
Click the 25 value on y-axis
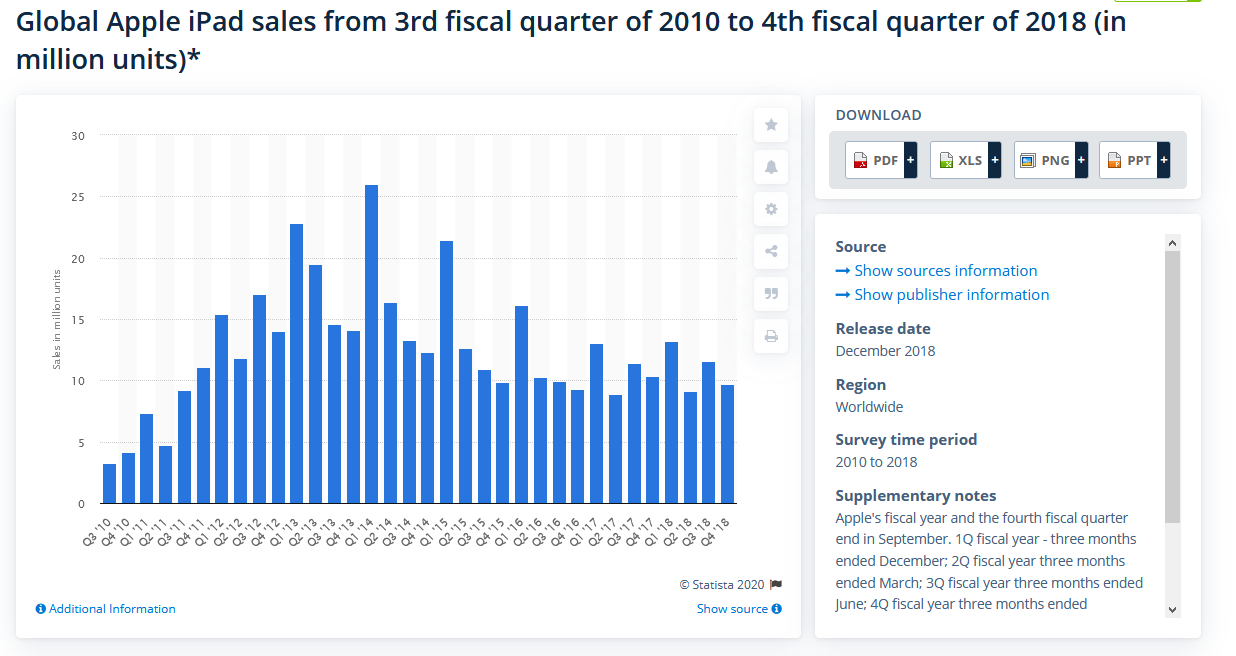(79, 197)
